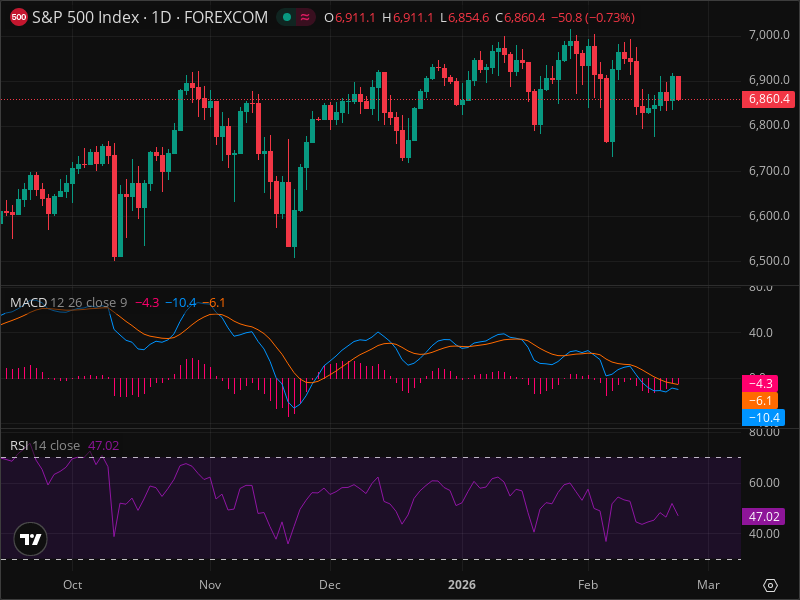800x600 pixels.
Task: Click the 6,860.4 current price label
Action: pyautogui.click(x=769, y=98)
